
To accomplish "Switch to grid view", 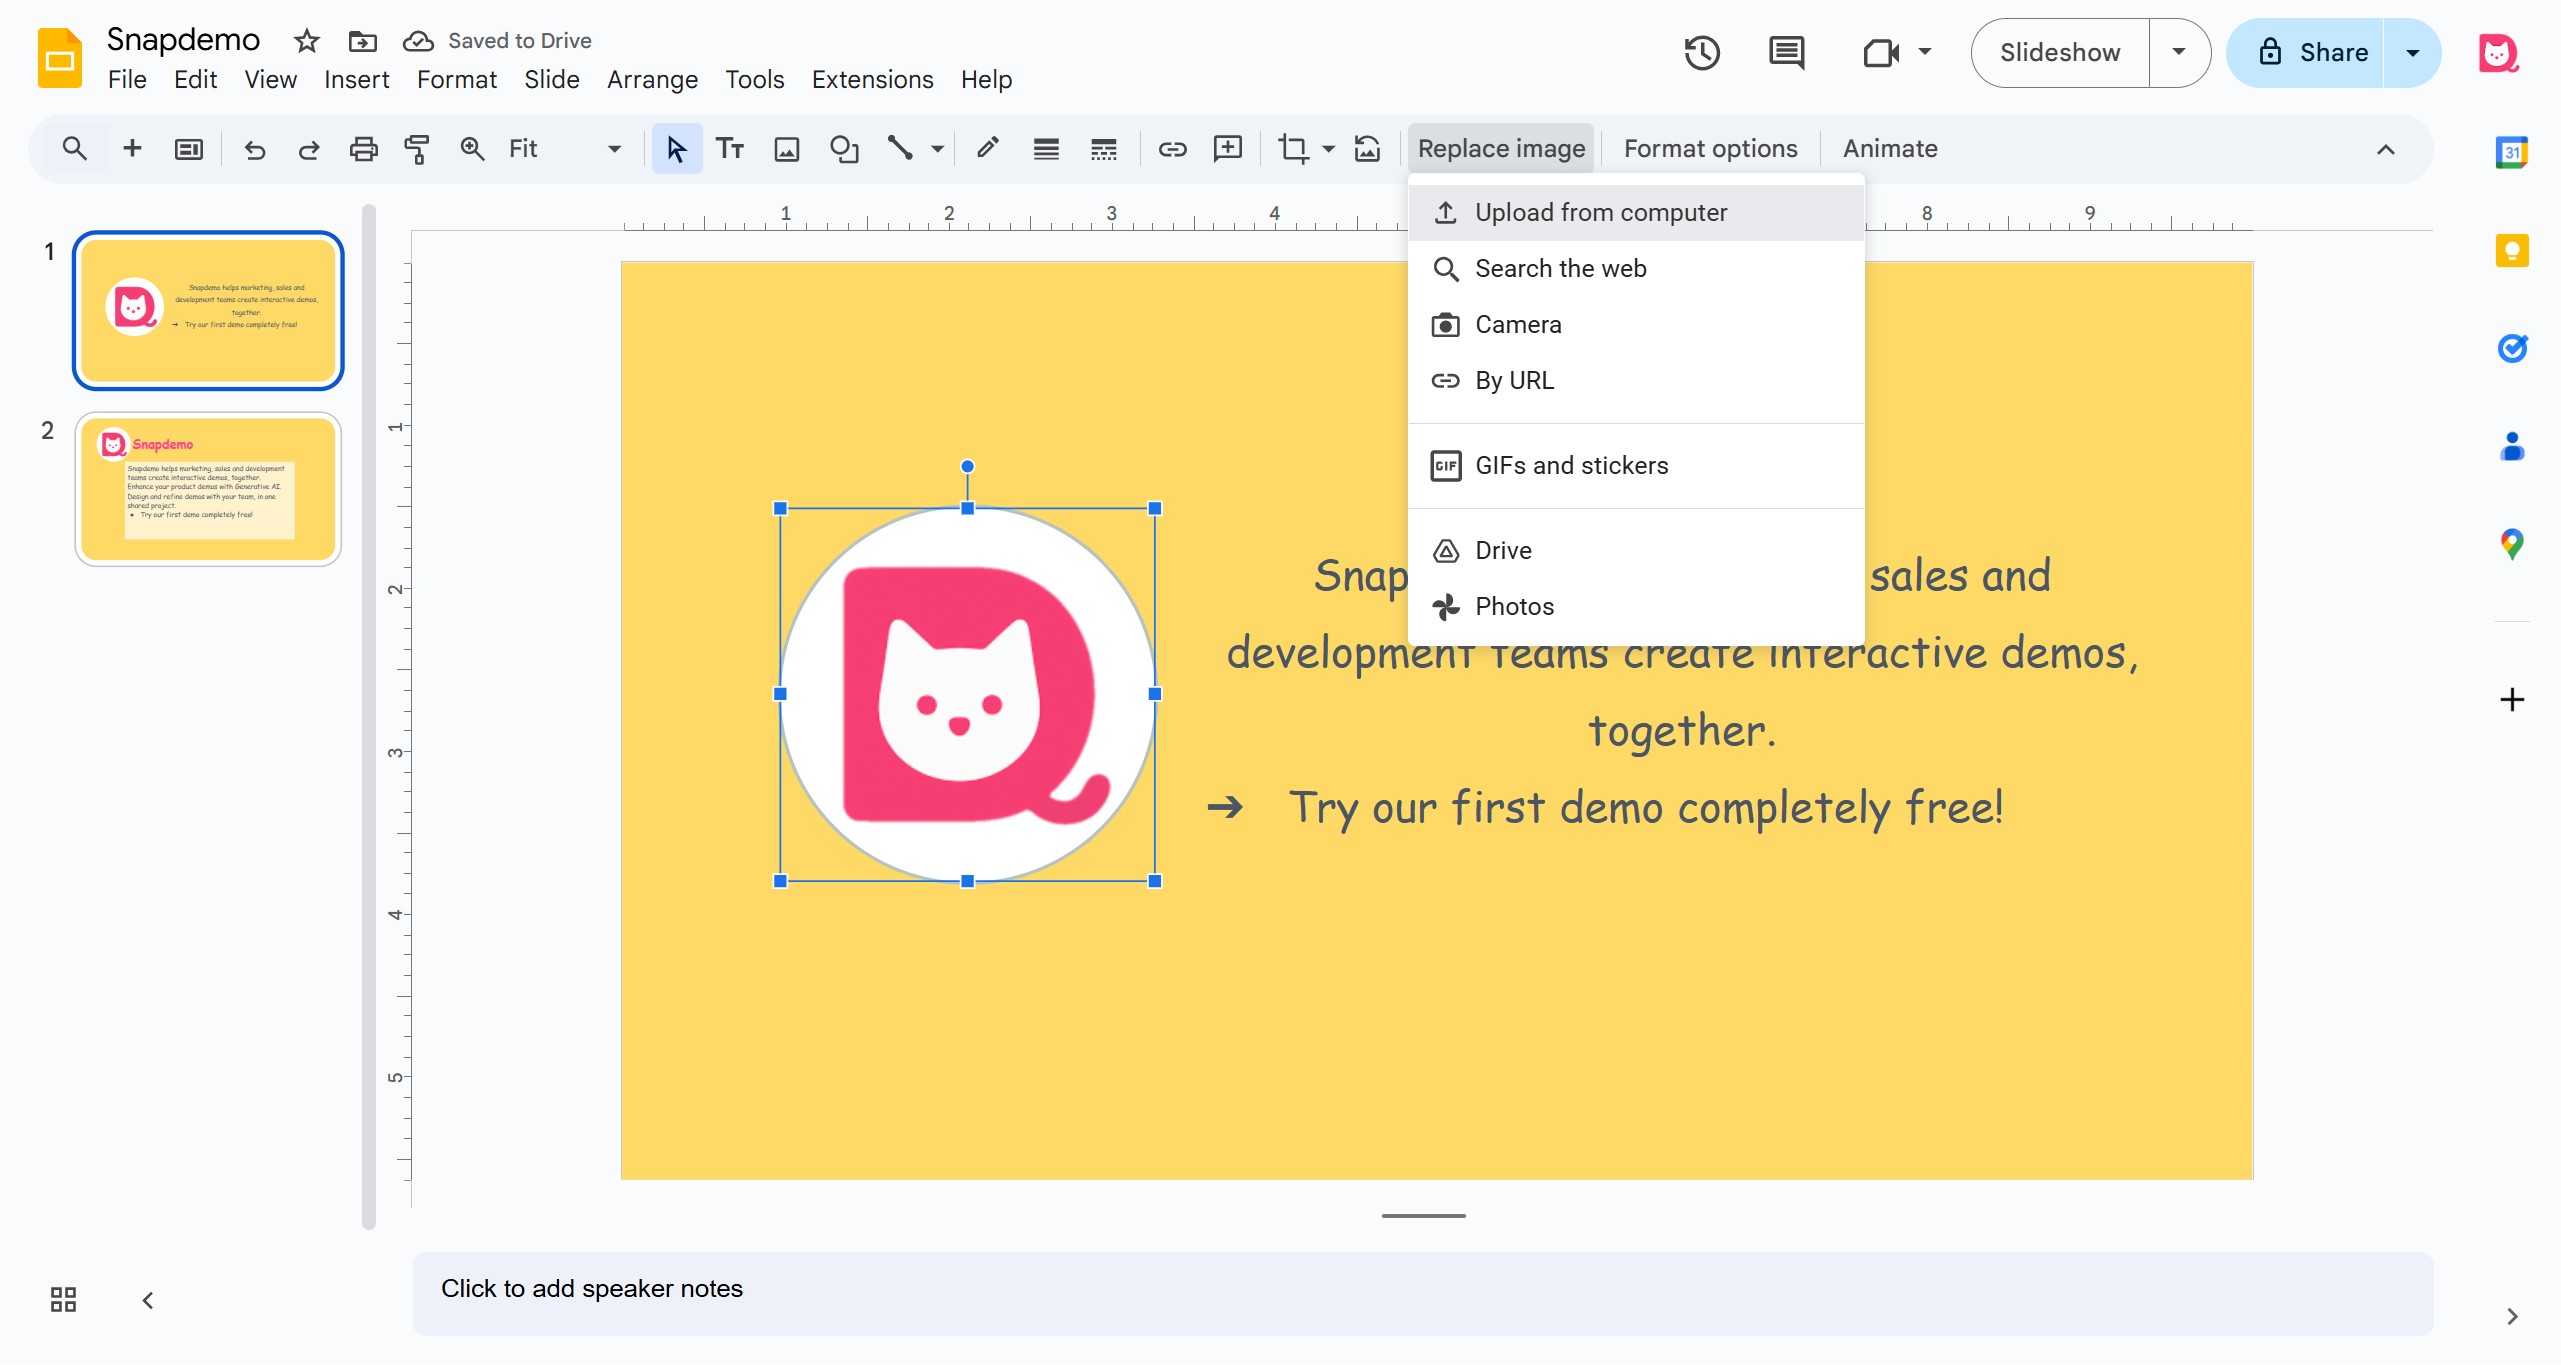I will pos(63,1299).
